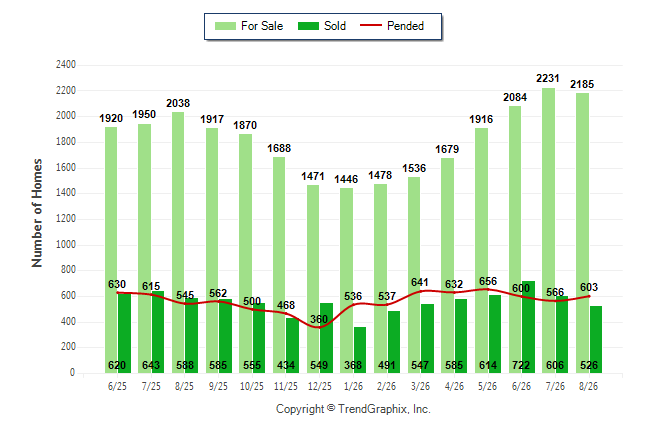Click the 1/26 Sold bar labeled 368
This screenshot has width=646, height=434.
click(360, 350)
